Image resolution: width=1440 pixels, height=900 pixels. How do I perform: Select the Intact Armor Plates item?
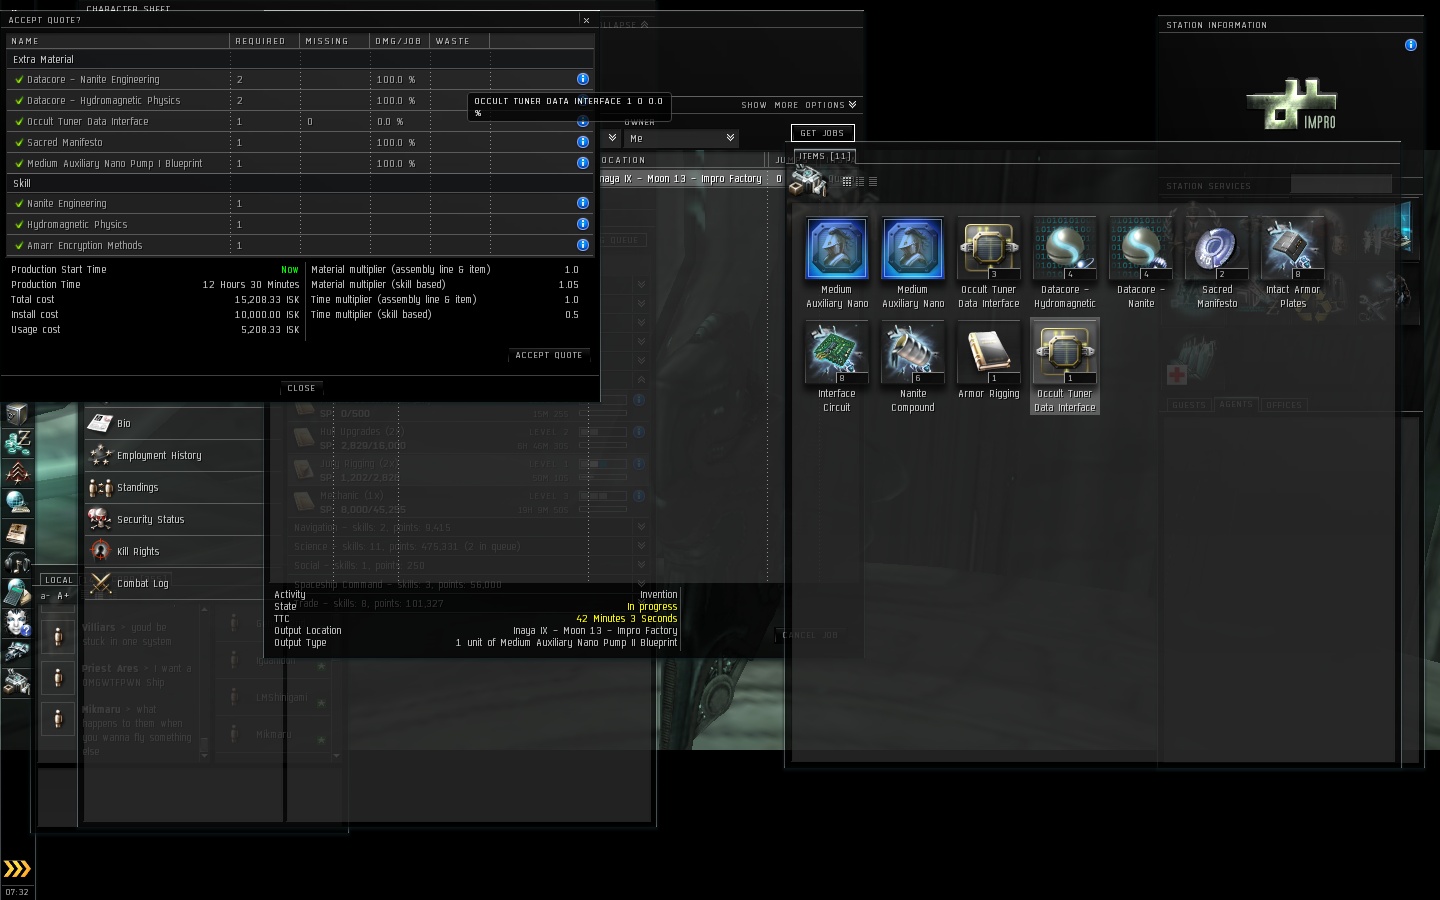[1292, 263]
